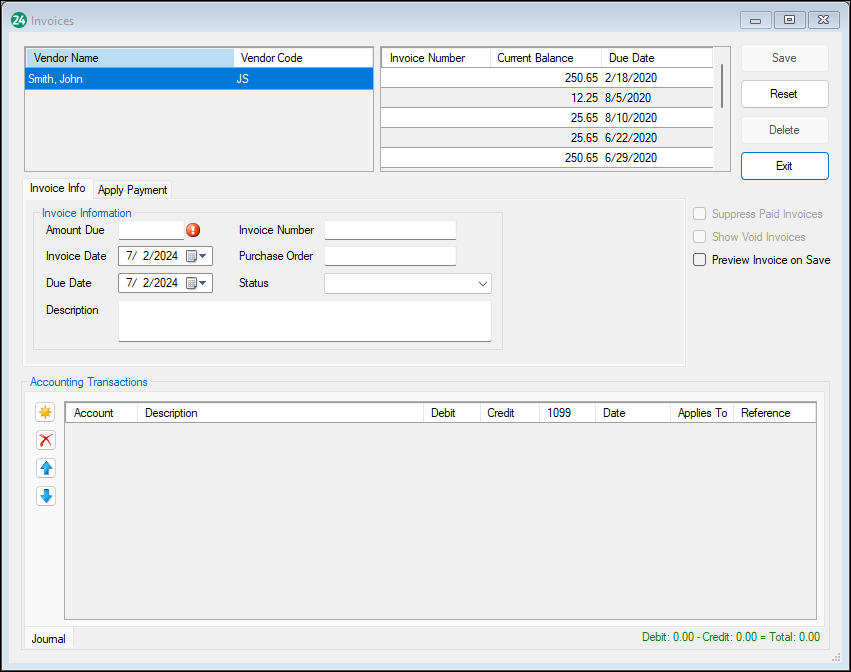Exit the Invoices window
This screenshot has width=851, height=672.
[784, 165]
